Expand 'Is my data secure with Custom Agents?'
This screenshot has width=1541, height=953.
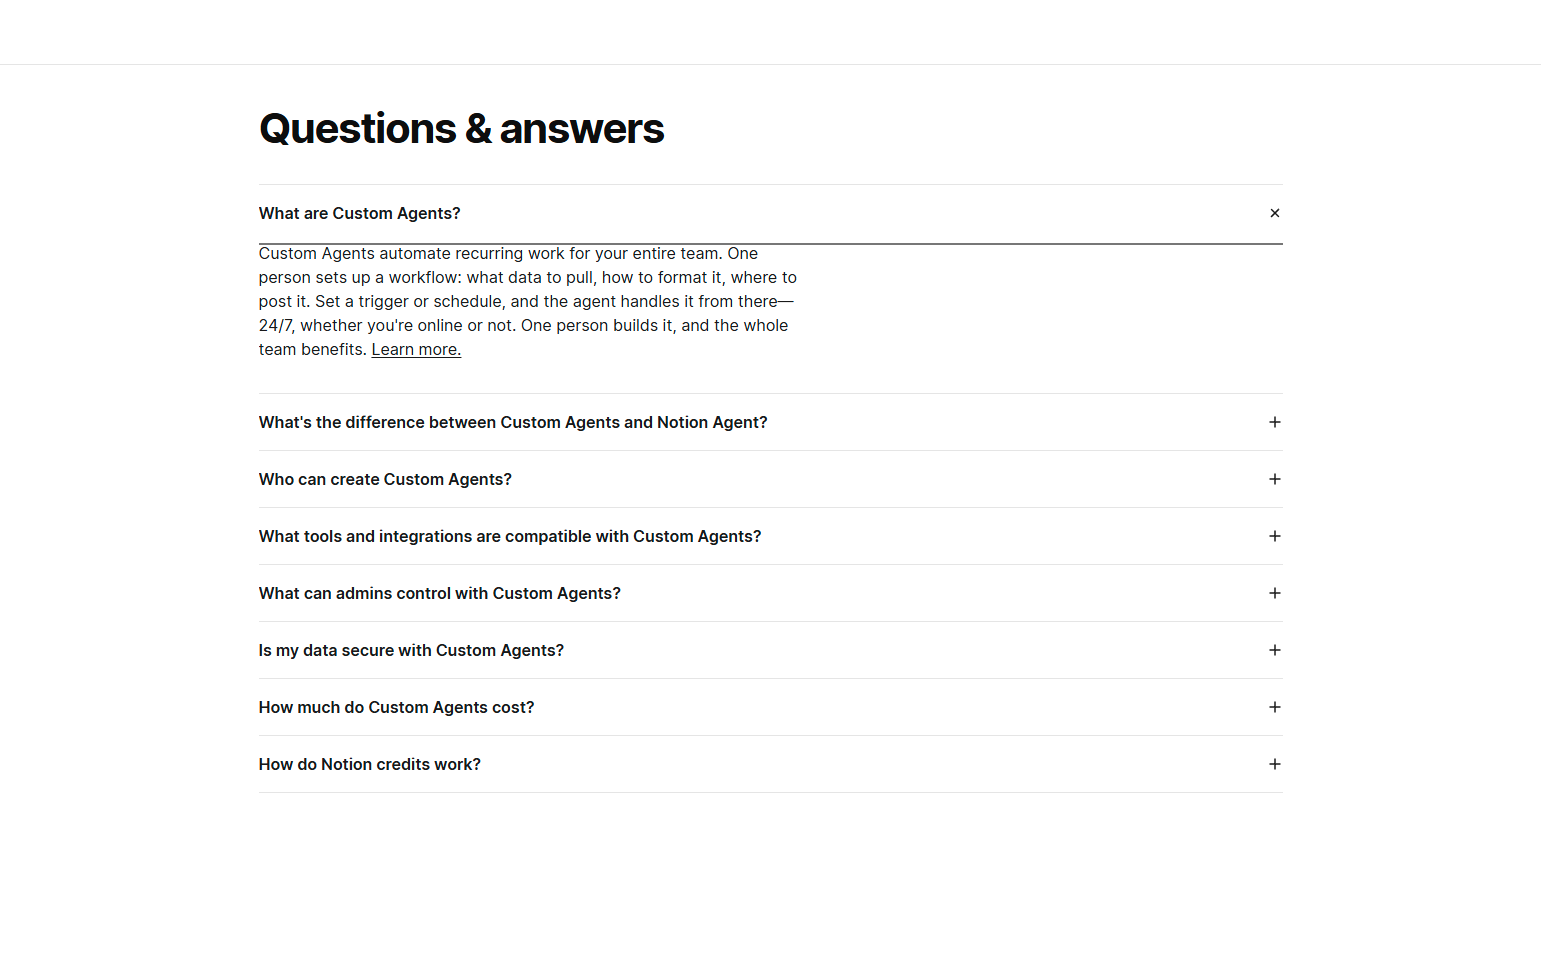point(411,650)
